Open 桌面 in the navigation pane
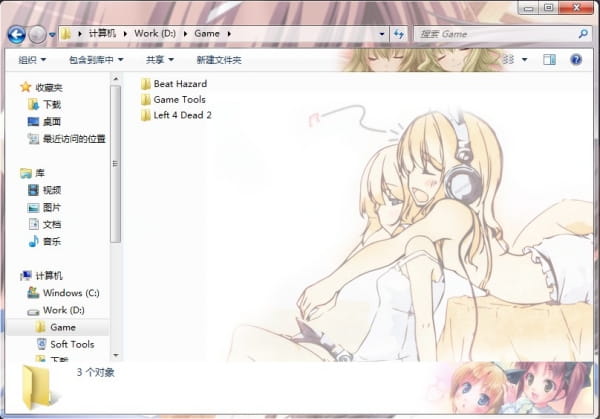Screen dimensions: 600x419 click(52, 122)
